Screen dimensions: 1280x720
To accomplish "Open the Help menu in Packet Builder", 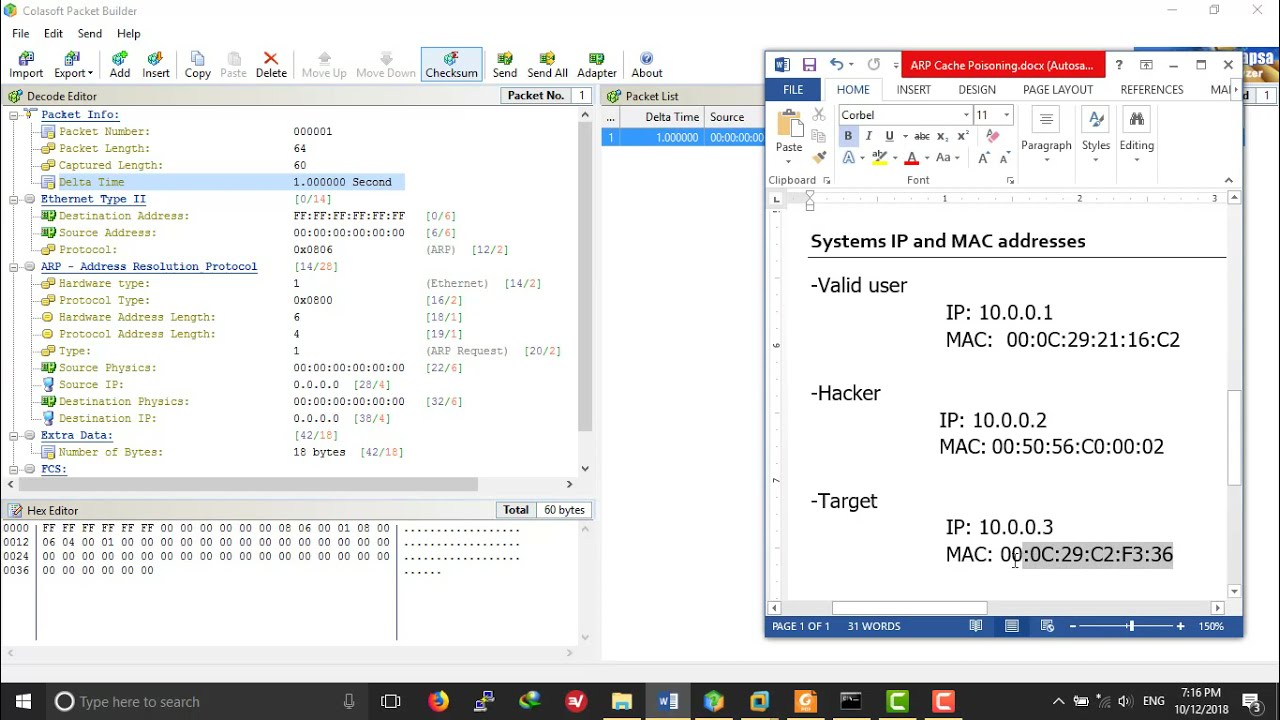I will [128, 34].
